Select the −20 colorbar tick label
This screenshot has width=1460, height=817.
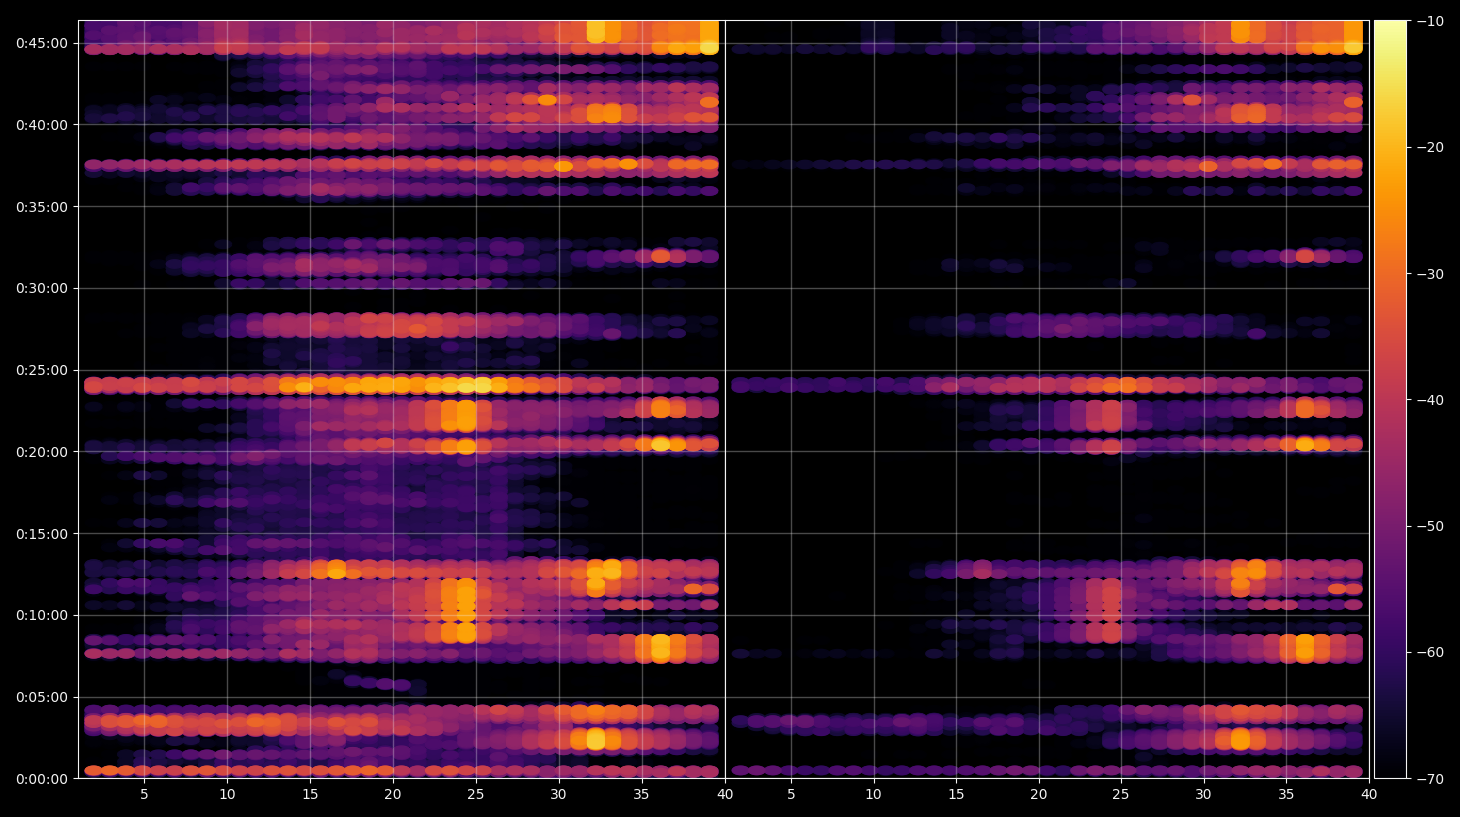1430,147
